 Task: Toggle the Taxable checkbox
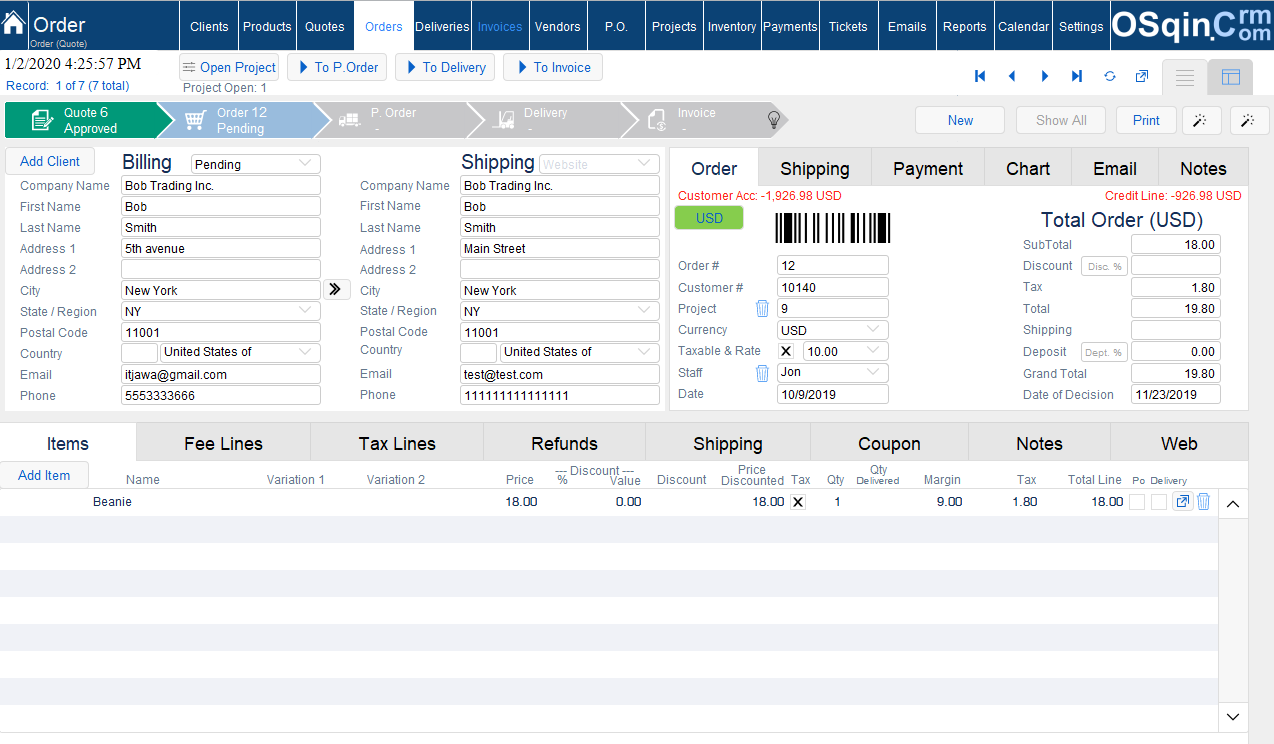pyautogui.click(x=786, y=351)
